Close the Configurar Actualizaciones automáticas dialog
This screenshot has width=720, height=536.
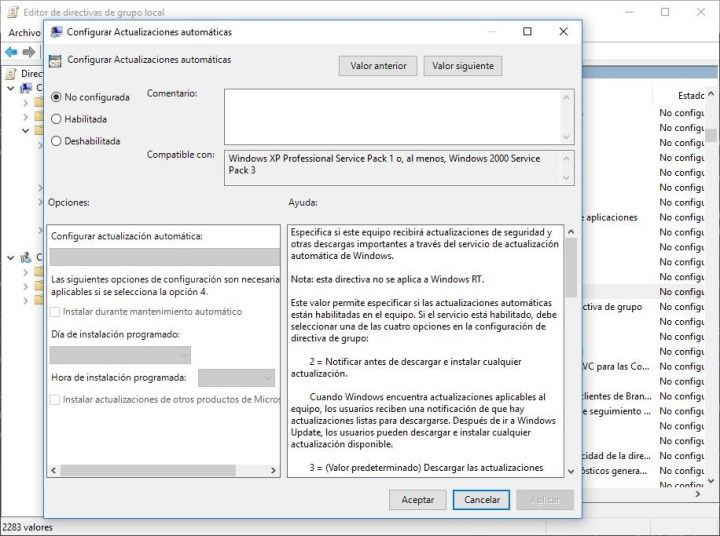point(564,31)
